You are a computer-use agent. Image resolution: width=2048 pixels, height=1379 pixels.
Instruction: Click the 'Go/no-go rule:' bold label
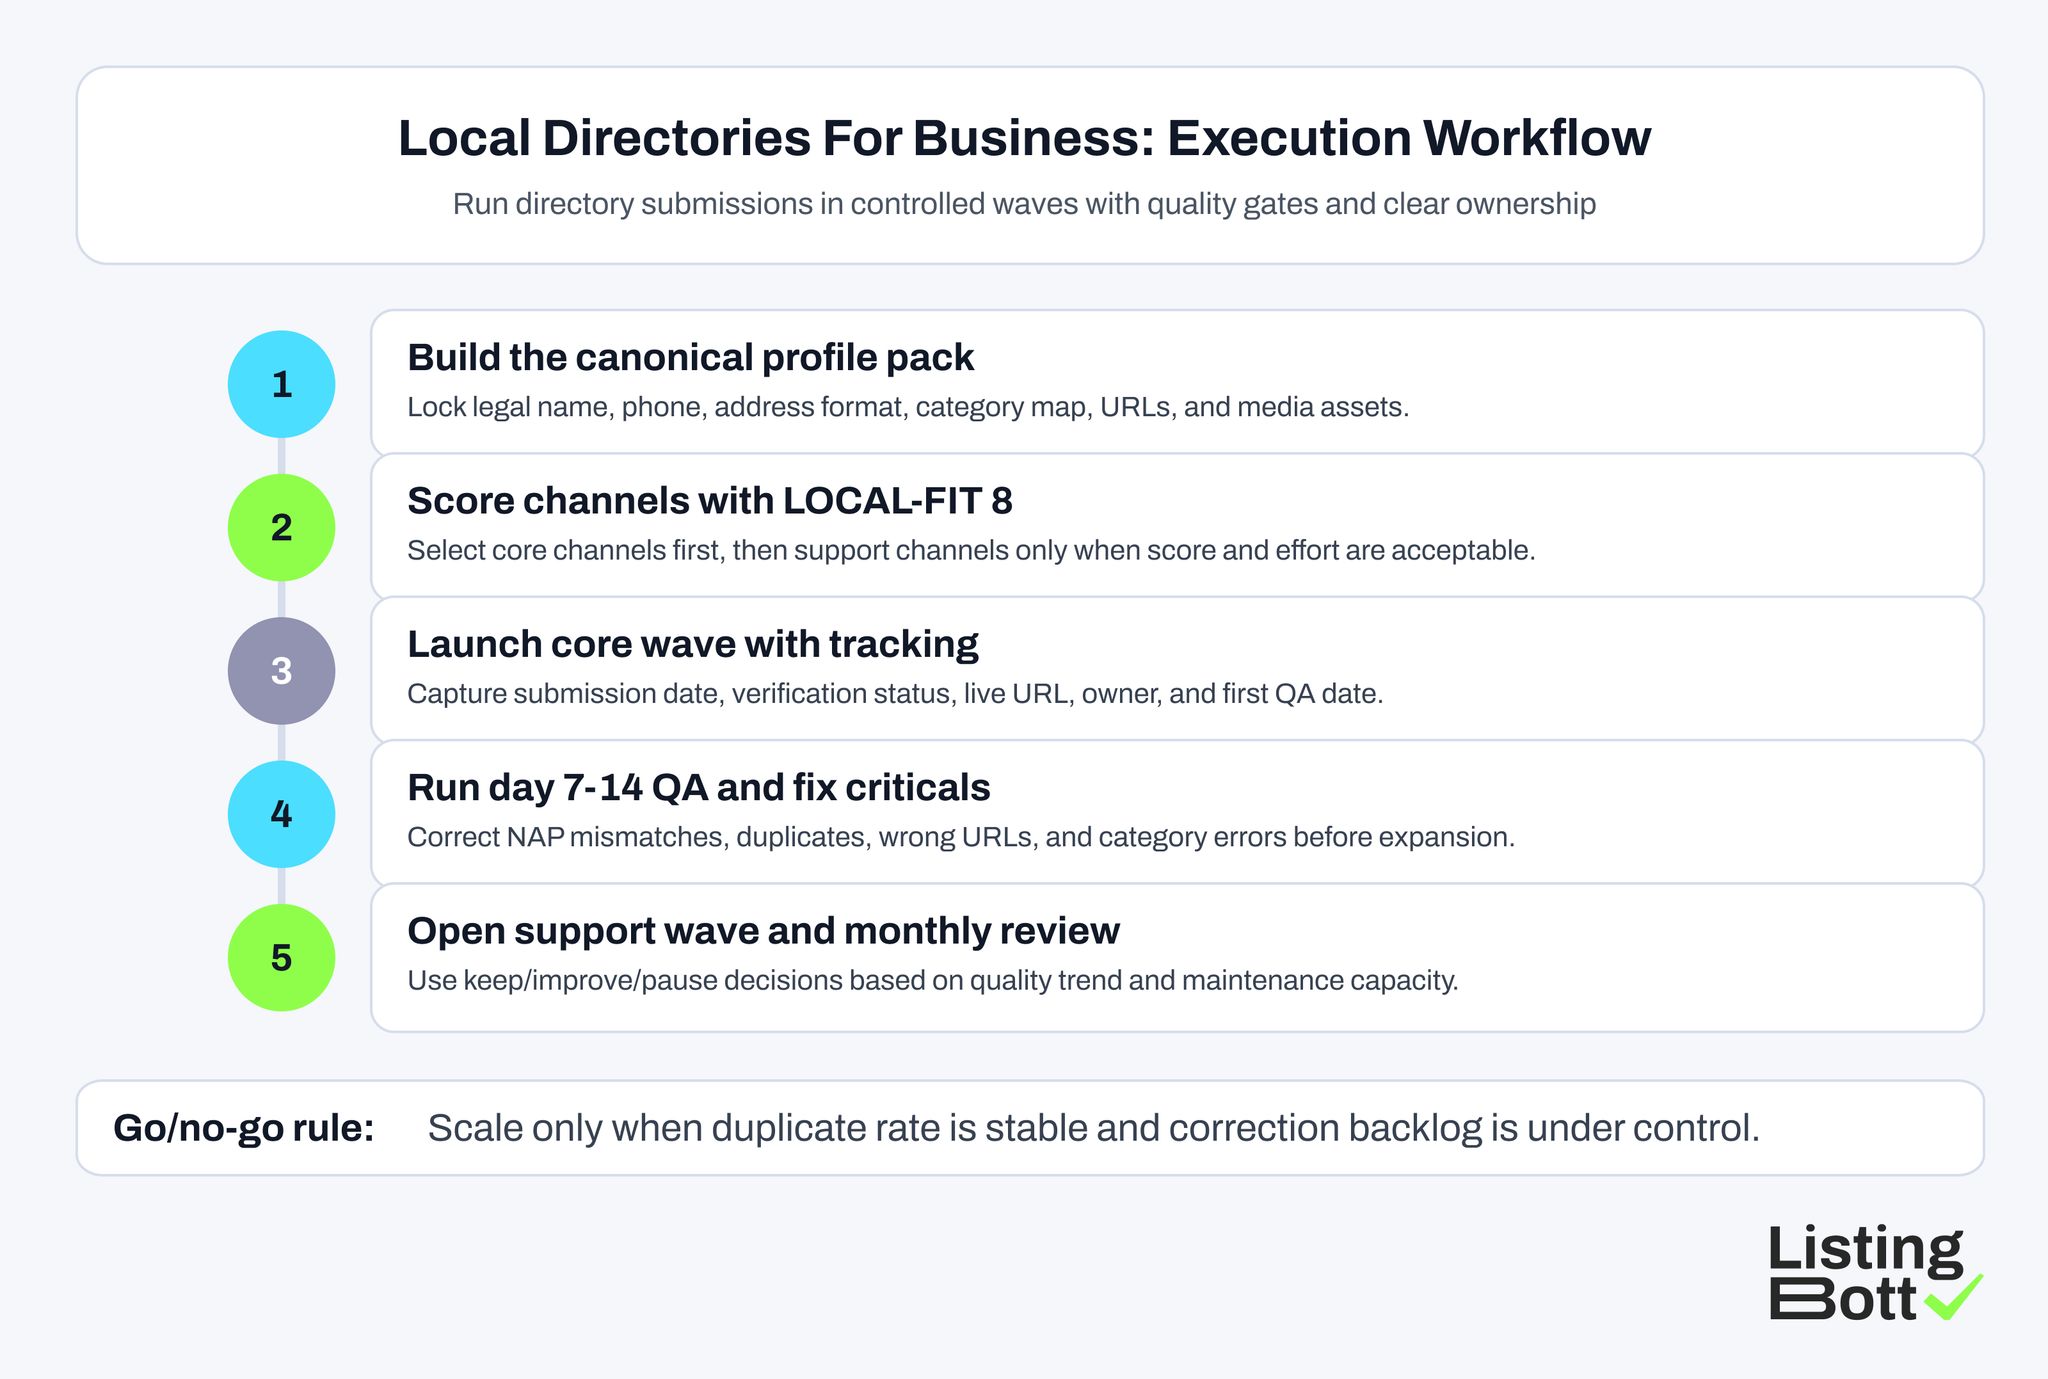pyautogui.click(x=243, y=1127)
